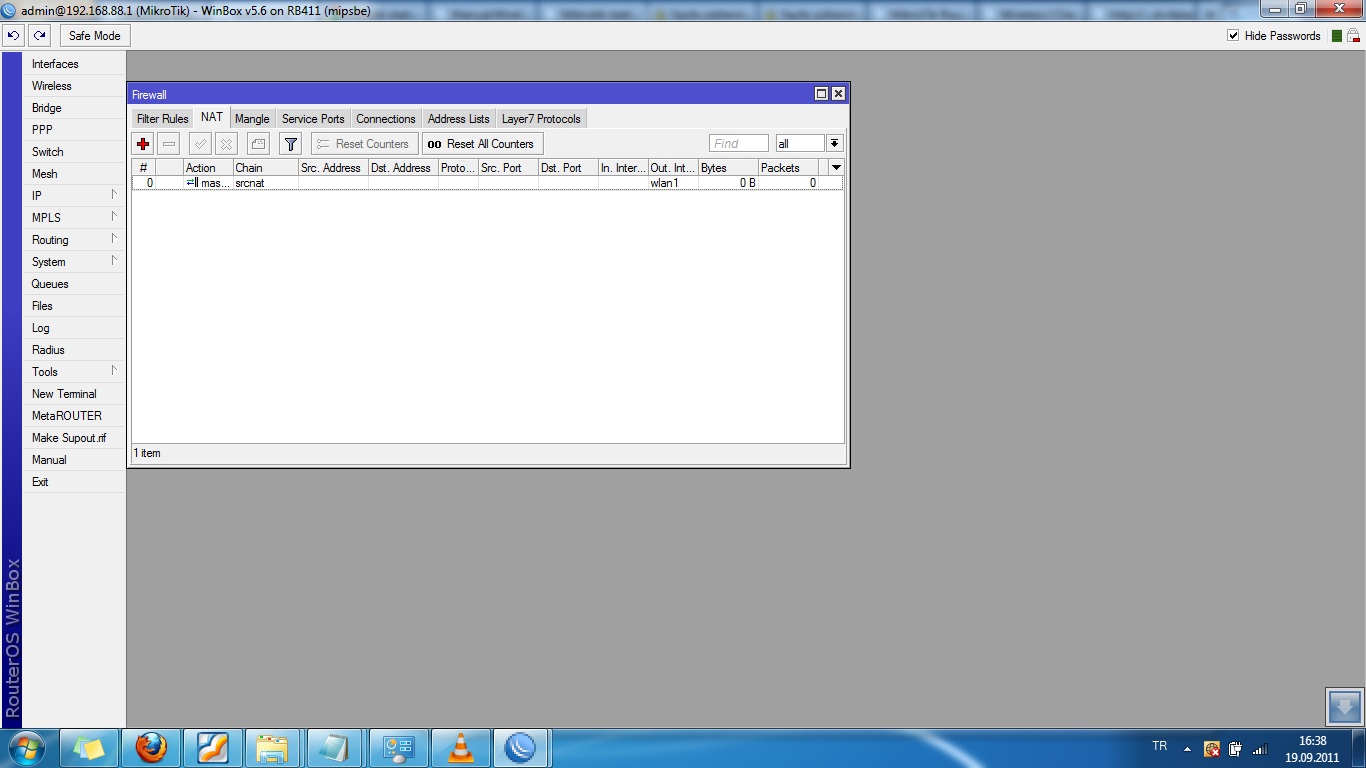The width and height of the screenshot is (1366, 768).
Task: Click the wlan1 Out. Interface cell
Action: [x=673, y=183]
